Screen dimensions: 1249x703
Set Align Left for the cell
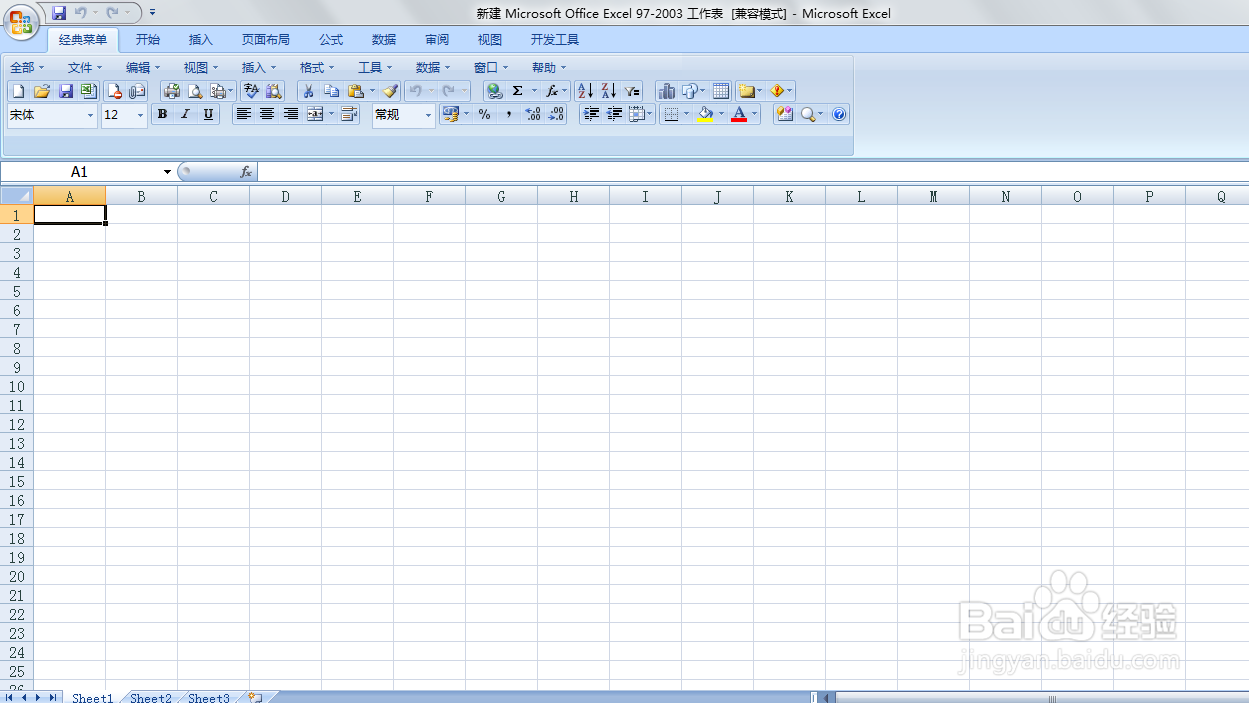243,115
